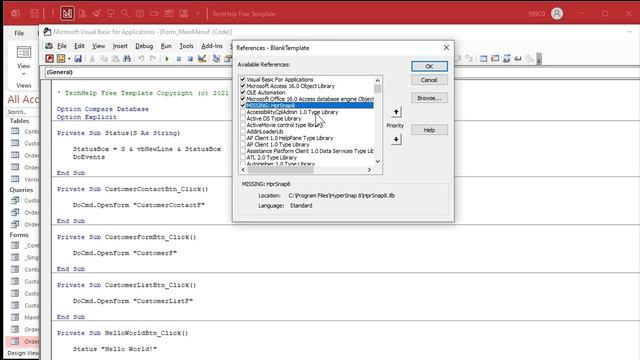Viewport: 640px width, 360px height.
Task: Click the Redo arrow in VBA toolbar
Action: (x=153, y=59)
